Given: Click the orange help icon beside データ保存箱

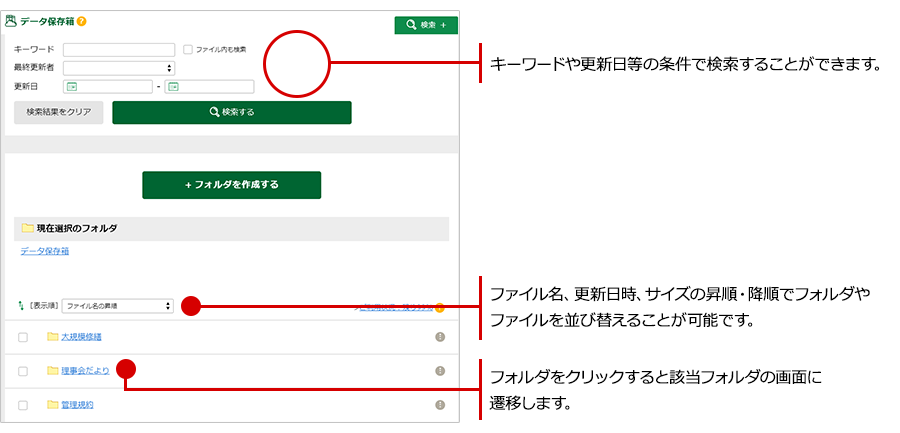Looking at the screenshot, I should (x=82, y=21).
